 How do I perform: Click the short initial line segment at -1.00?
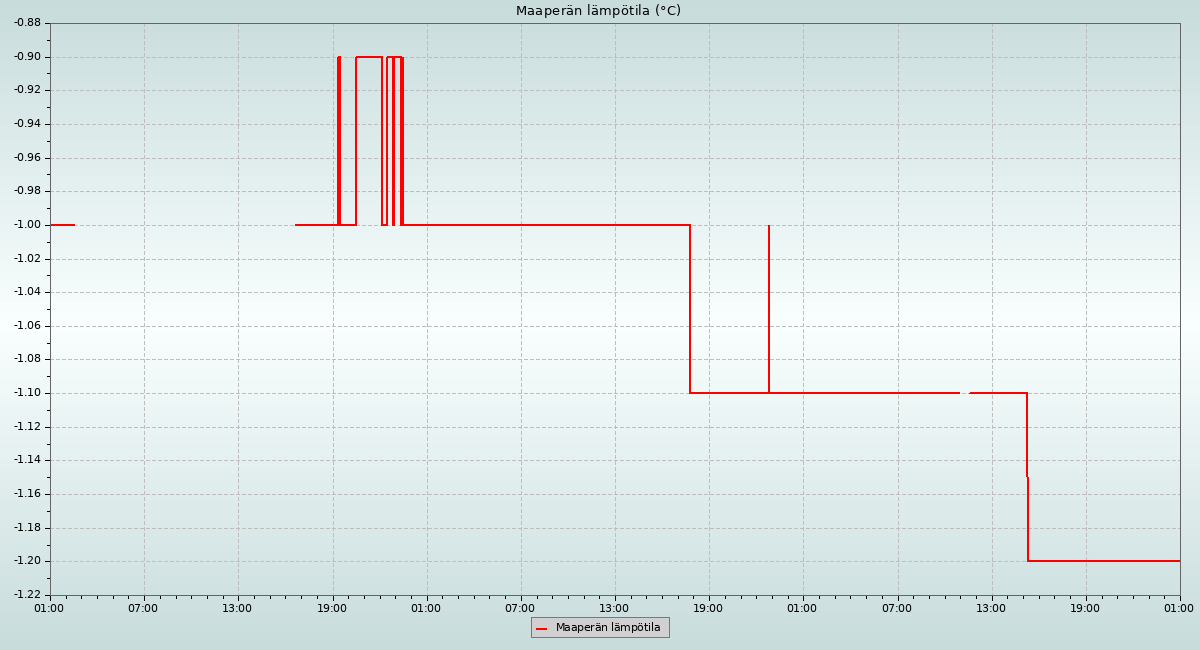[62, 225]
